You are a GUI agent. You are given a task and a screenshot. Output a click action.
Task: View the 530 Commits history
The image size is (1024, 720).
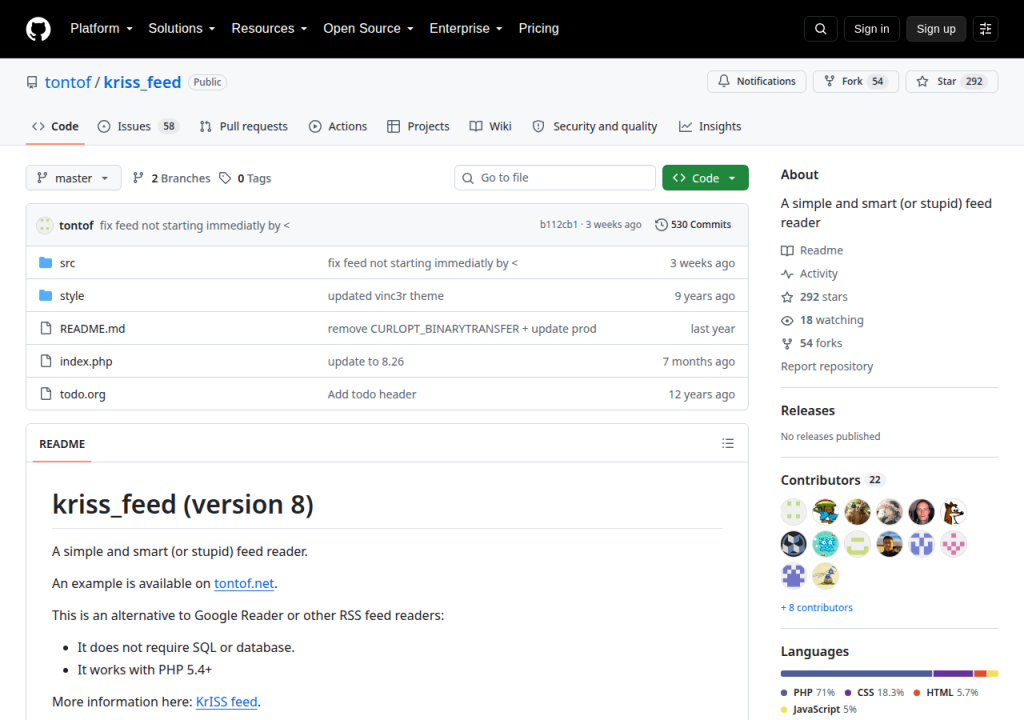coord(693,224)
